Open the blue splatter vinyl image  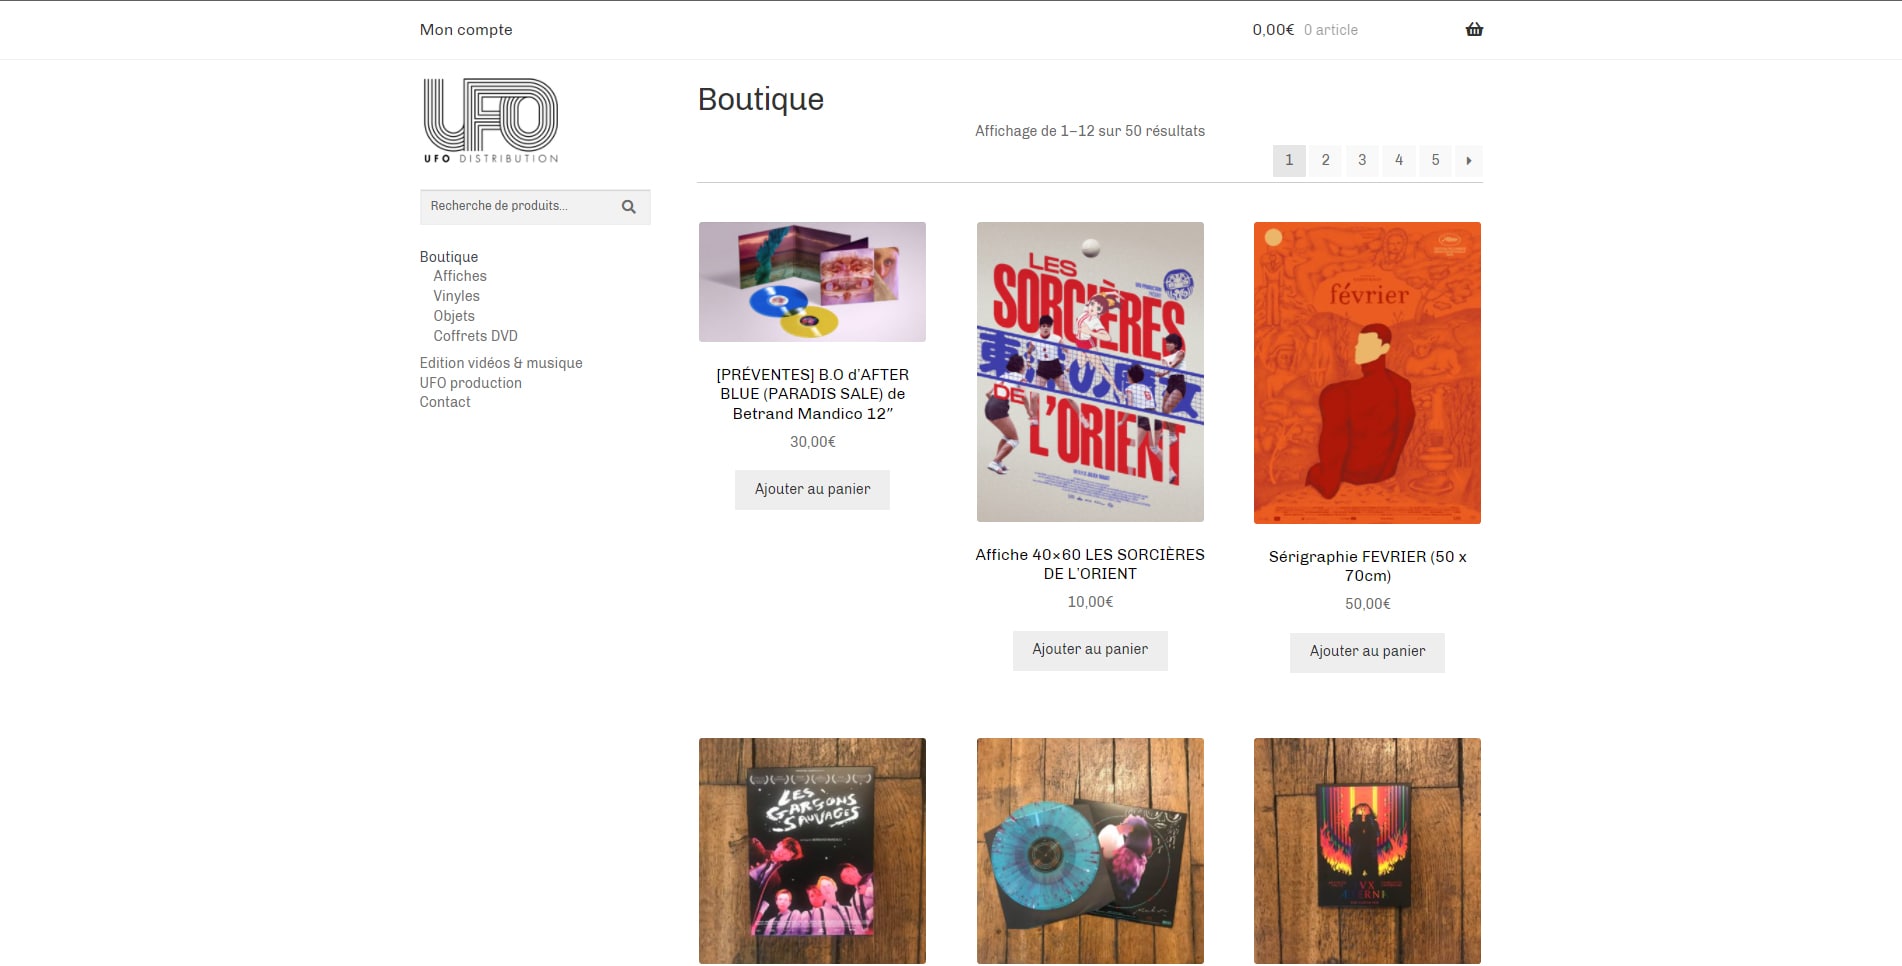(1090, 851)
